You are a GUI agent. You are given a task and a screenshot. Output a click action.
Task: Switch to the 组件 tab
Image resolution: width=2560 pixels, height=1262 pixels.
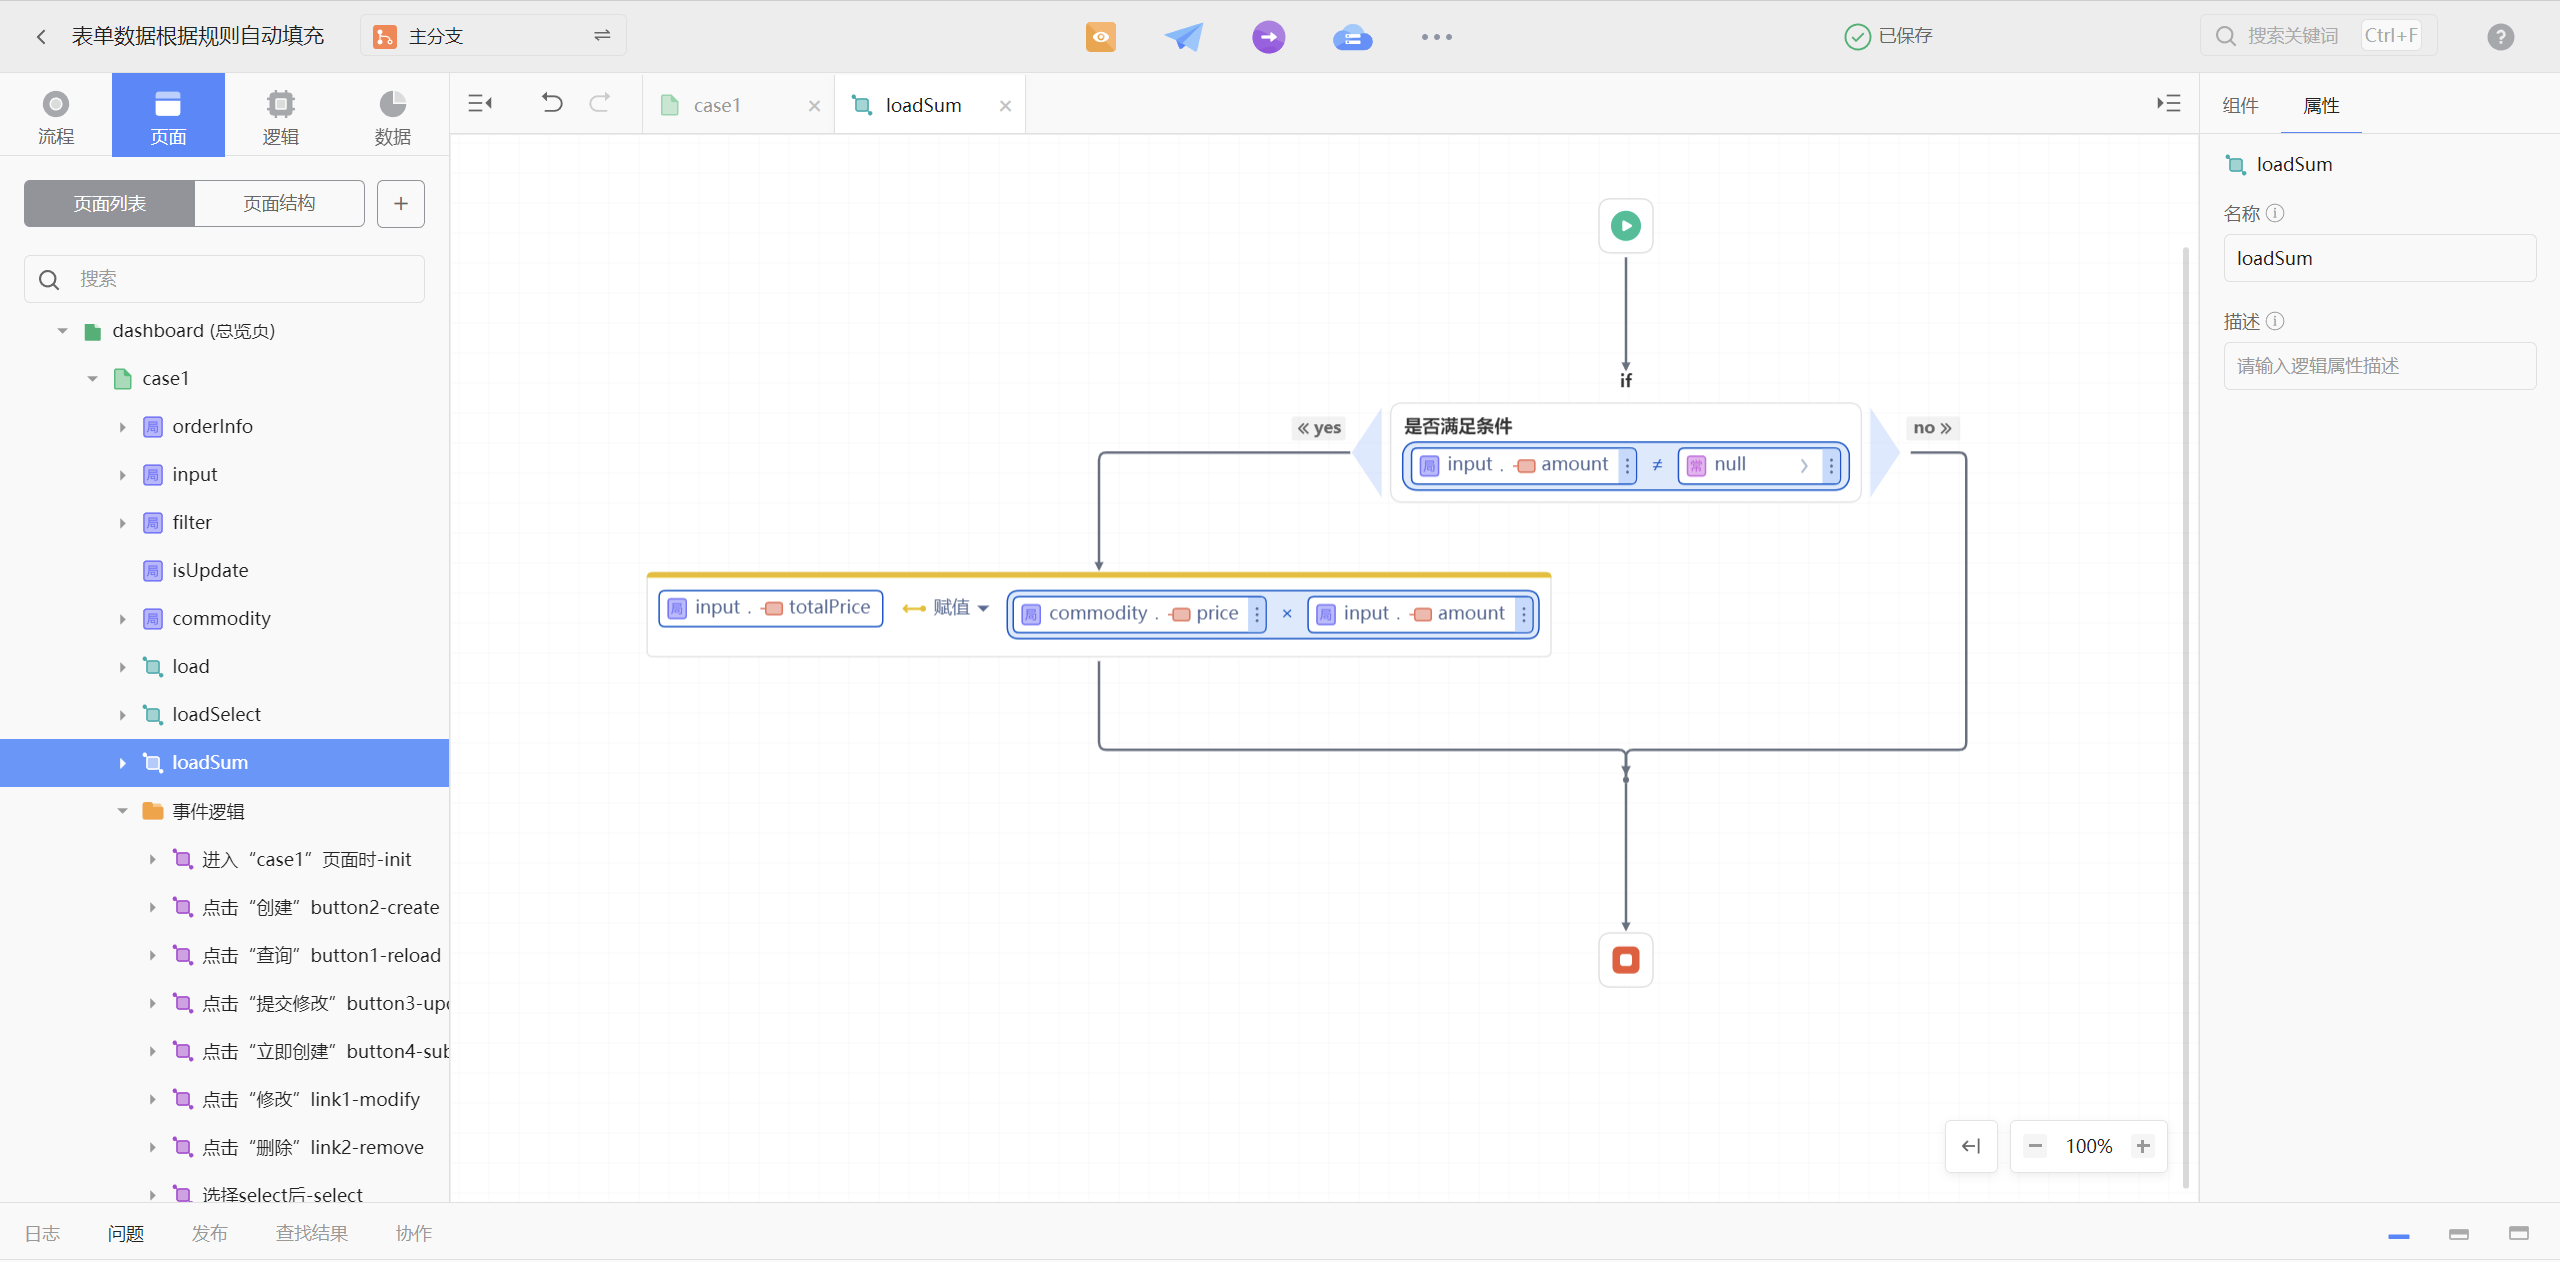[2240, 105]
